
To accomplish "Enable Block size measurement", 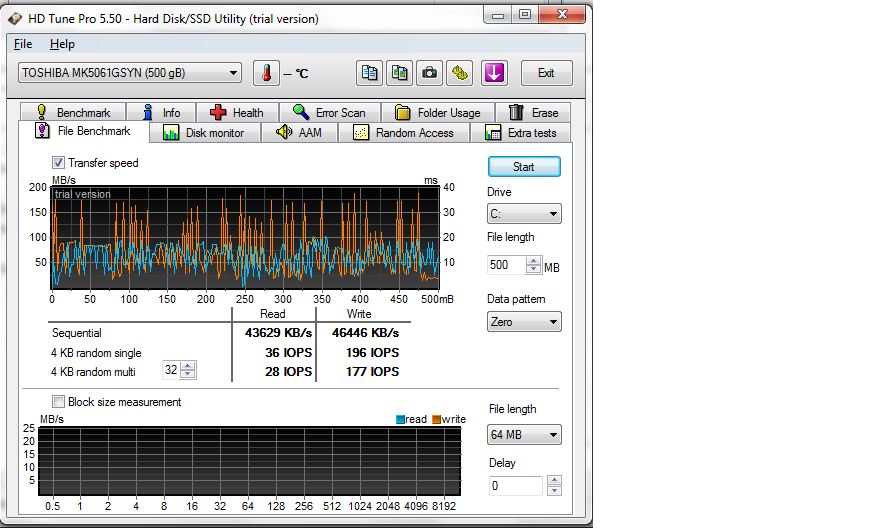I will (x=59, y=402).
